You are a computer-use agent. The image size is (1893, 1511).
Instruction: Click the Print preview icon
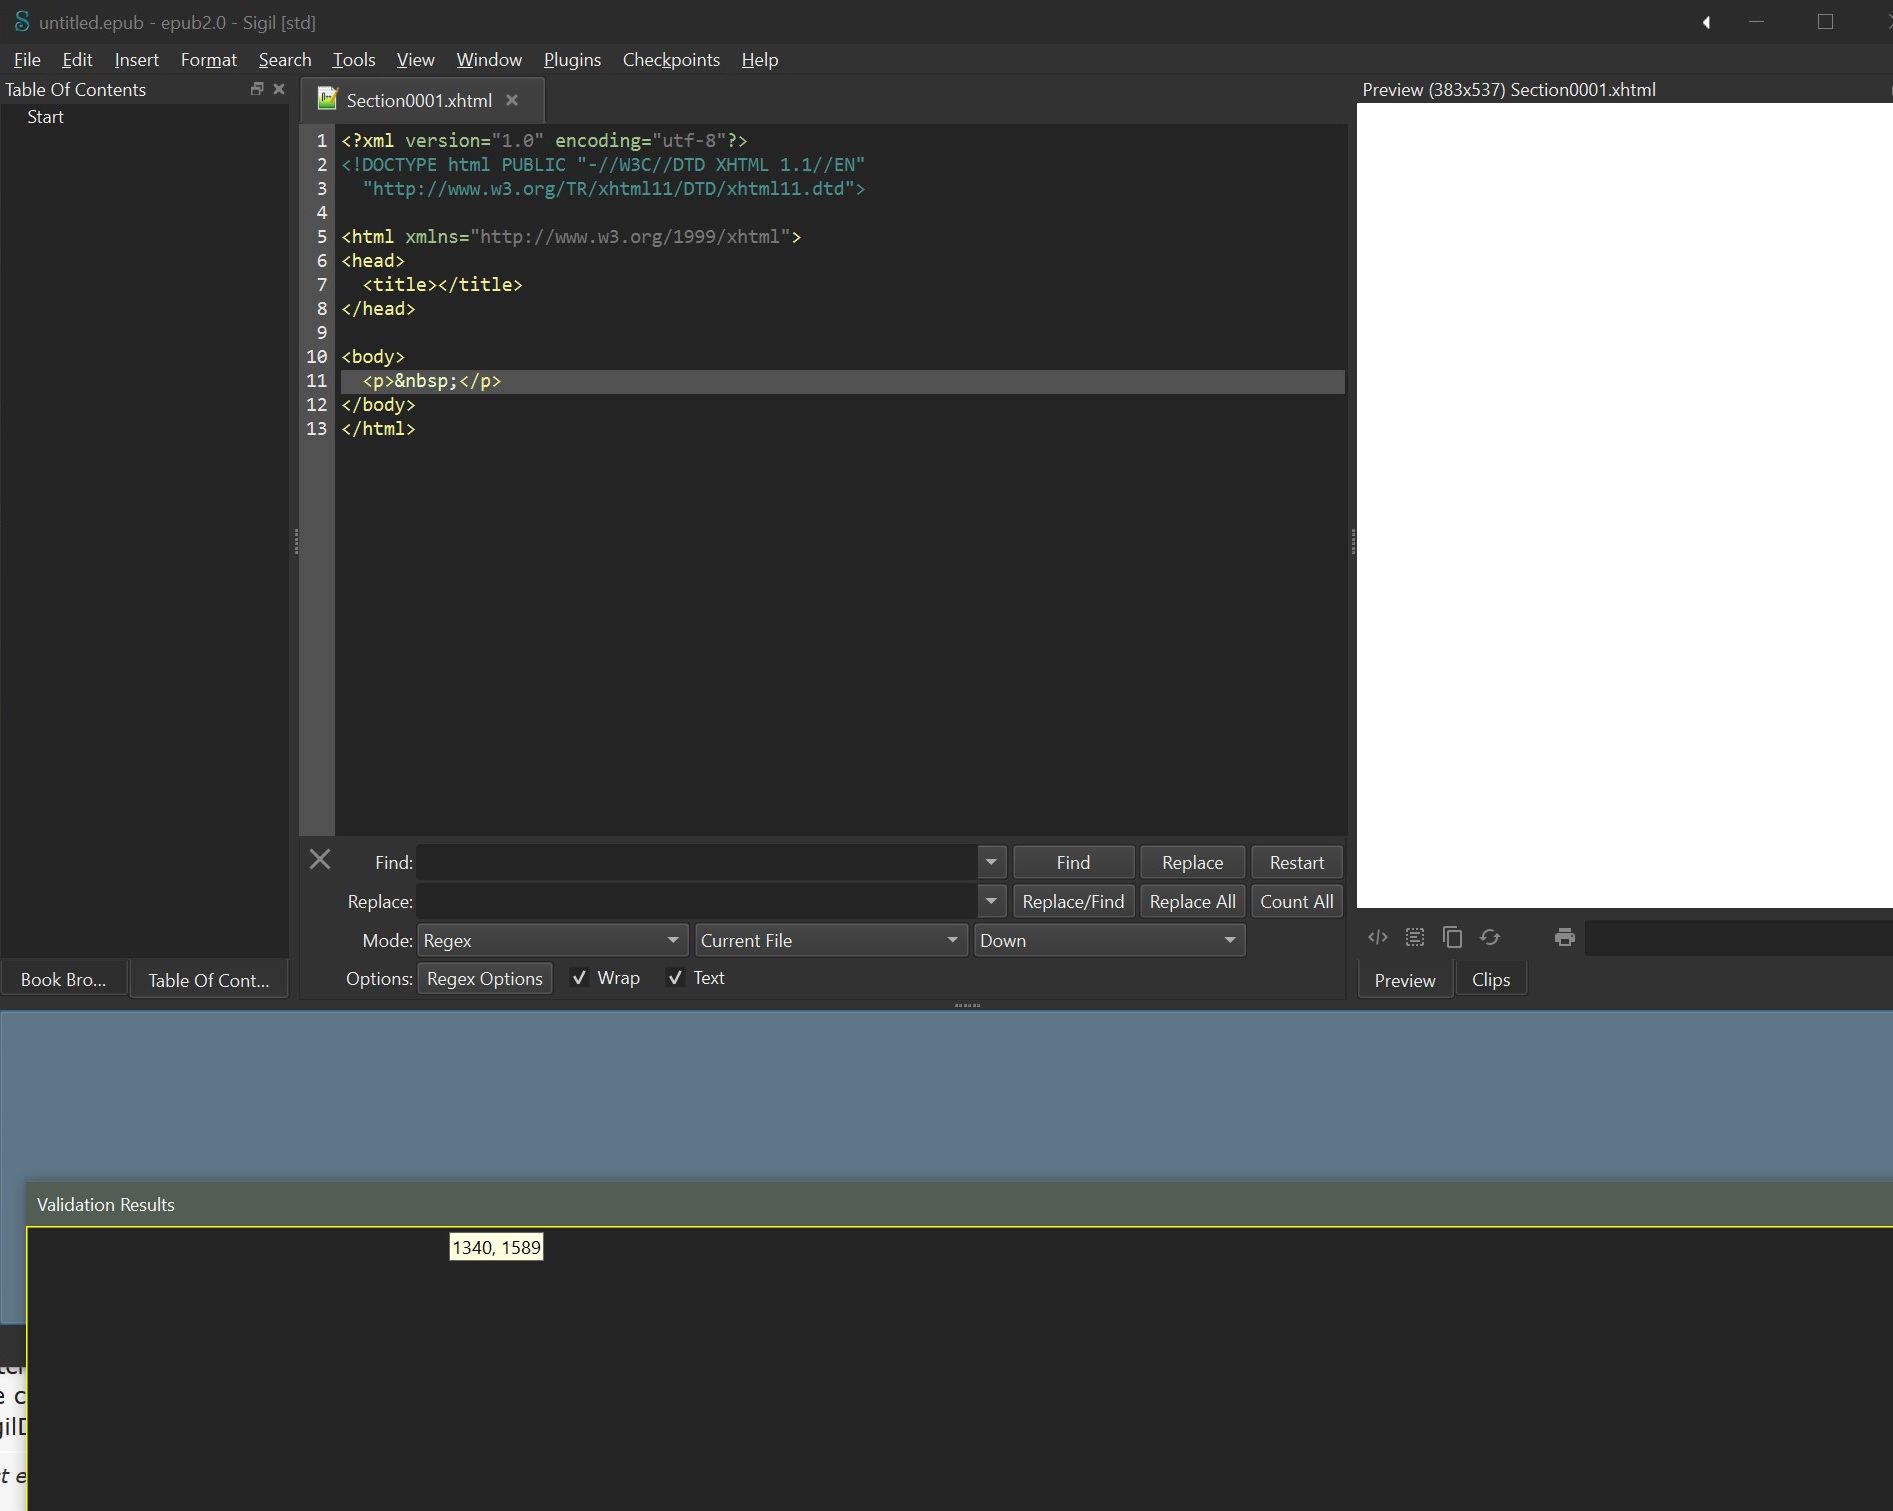1564,937
